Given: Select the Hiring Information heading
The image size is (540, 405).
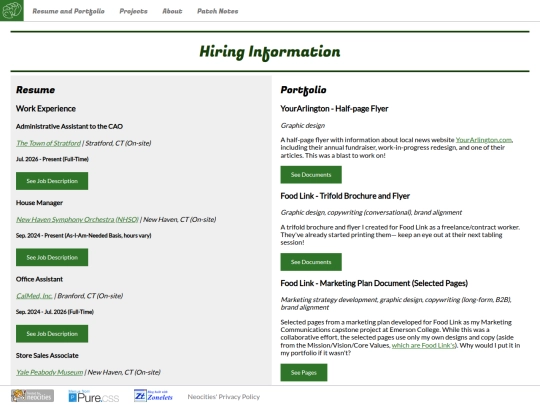Looking at the screenshot, I should pos(270,52).
